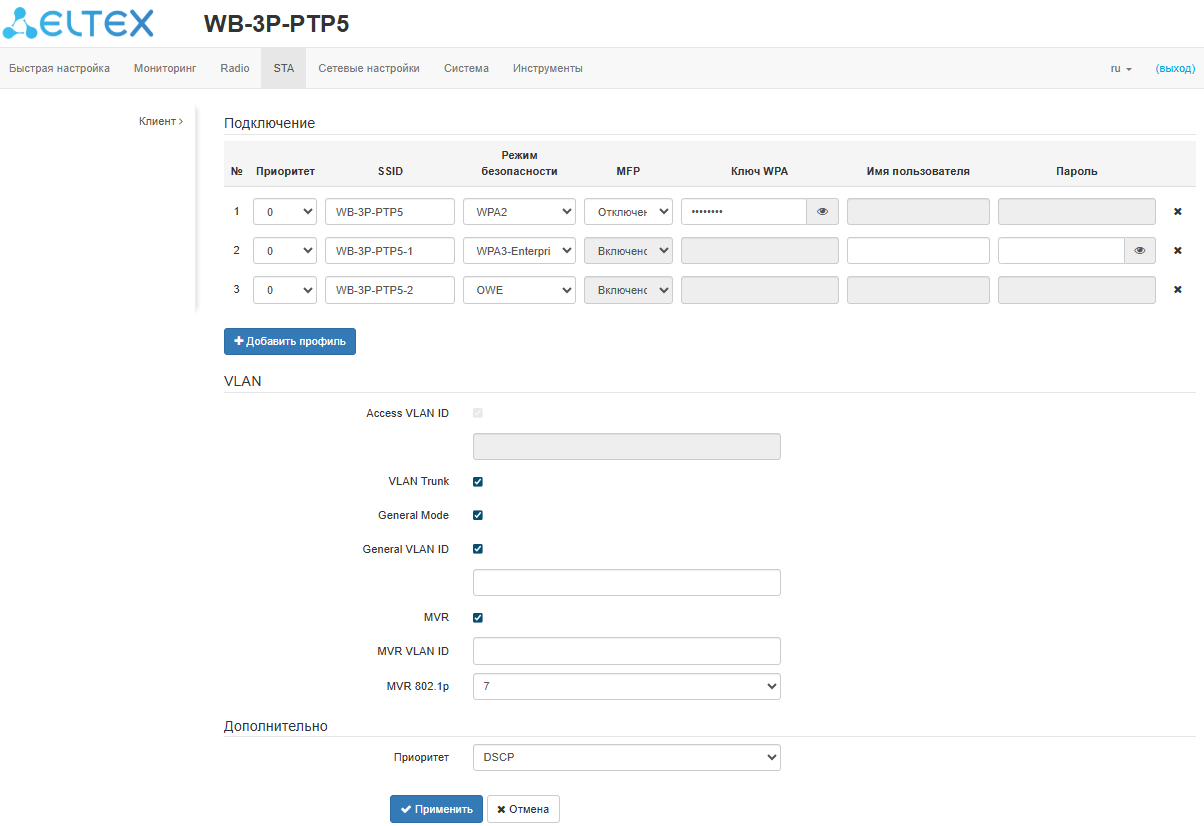Screen dimensions: 1204x826
Task: Click the Добавить профиль button
Action: pyautogui.click(x=290, y=342)
